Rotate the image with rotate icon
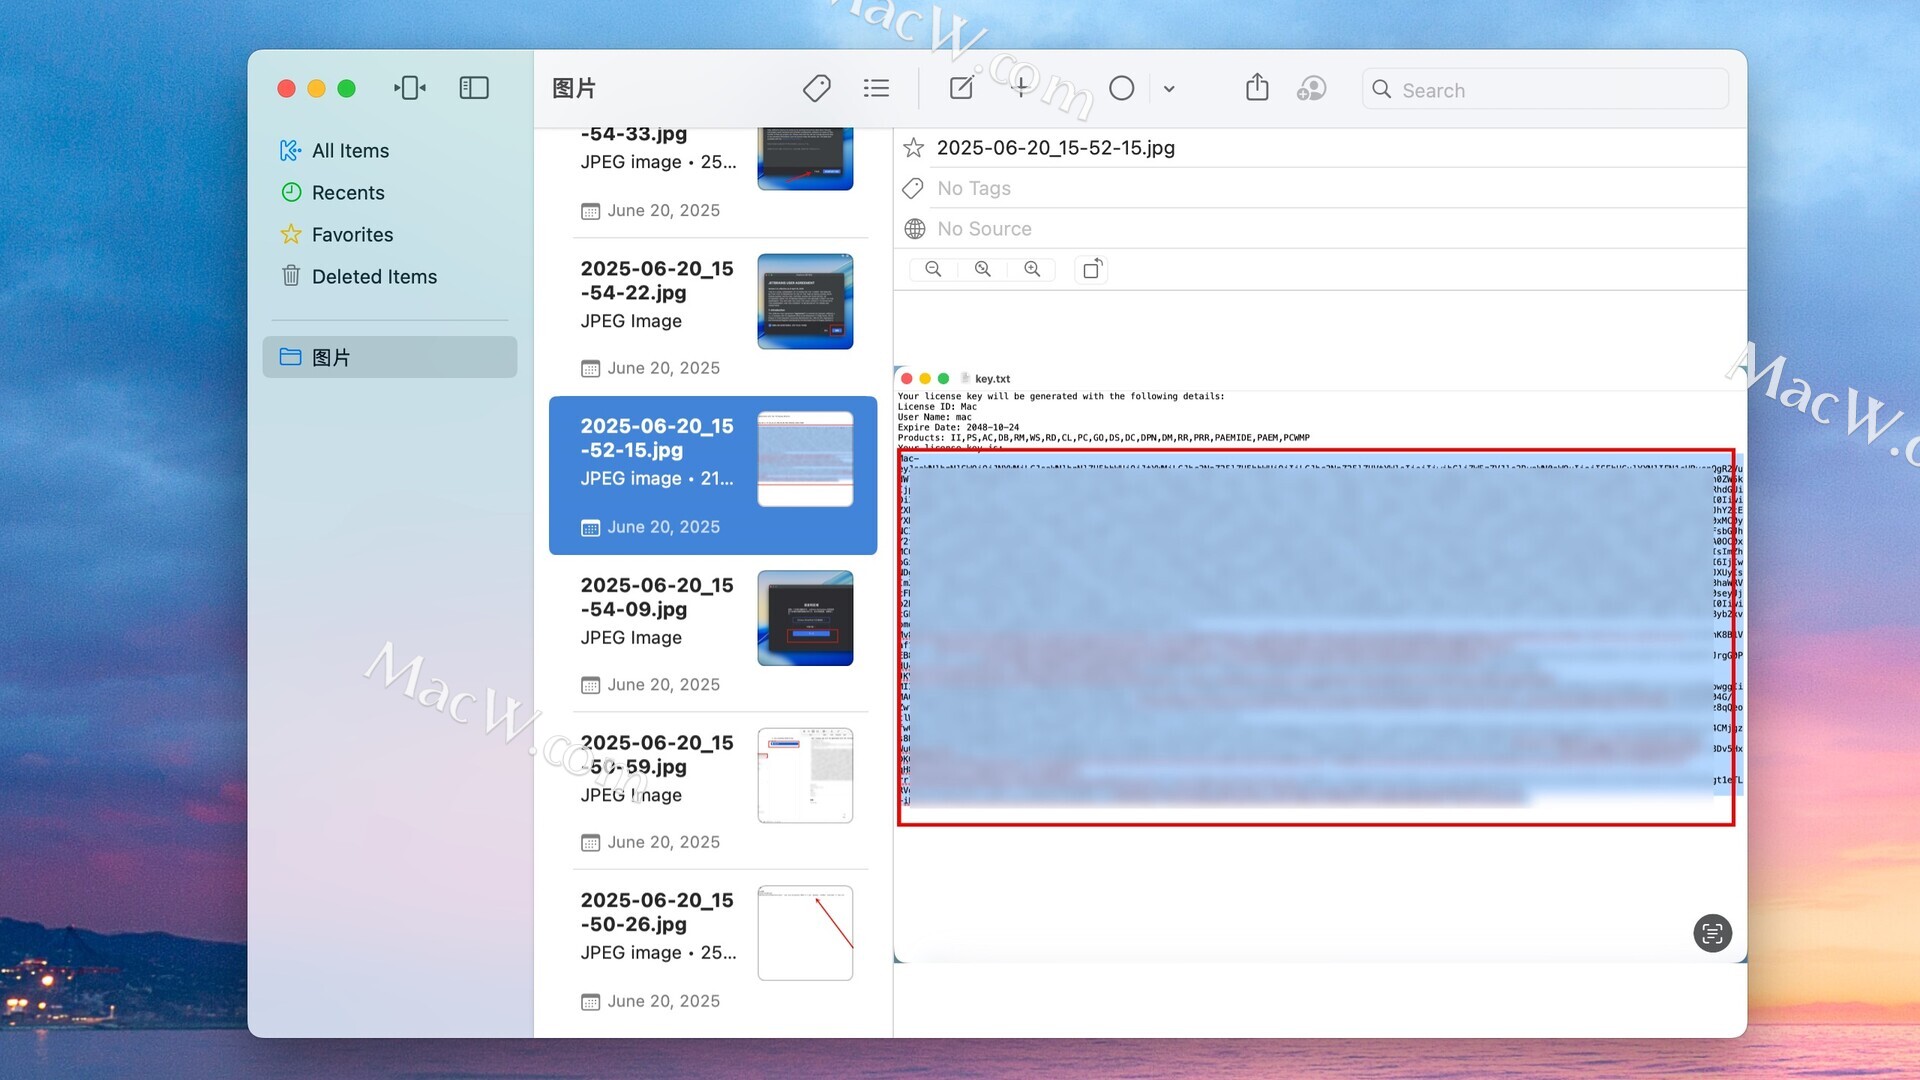The image size is (1920, 1080). coord(1091,269)
